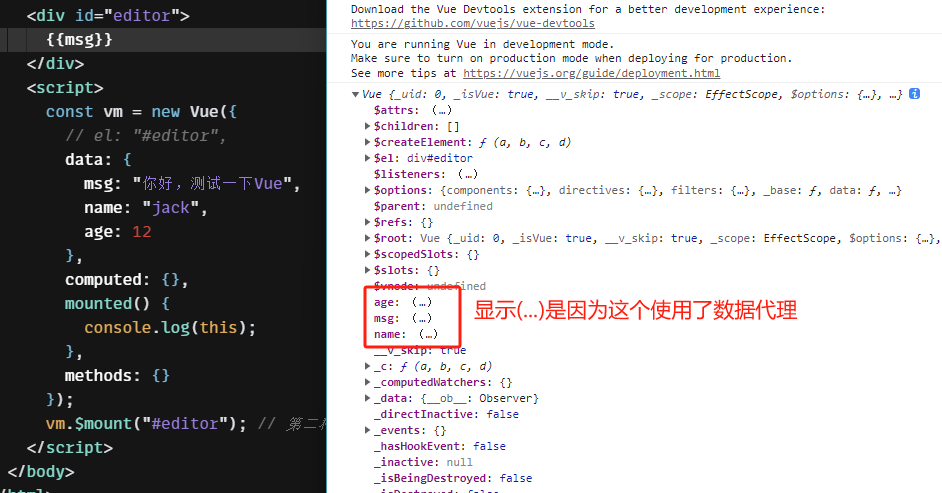Expand the _data Observer entry

pyautogui.click(x=367, y=398)
